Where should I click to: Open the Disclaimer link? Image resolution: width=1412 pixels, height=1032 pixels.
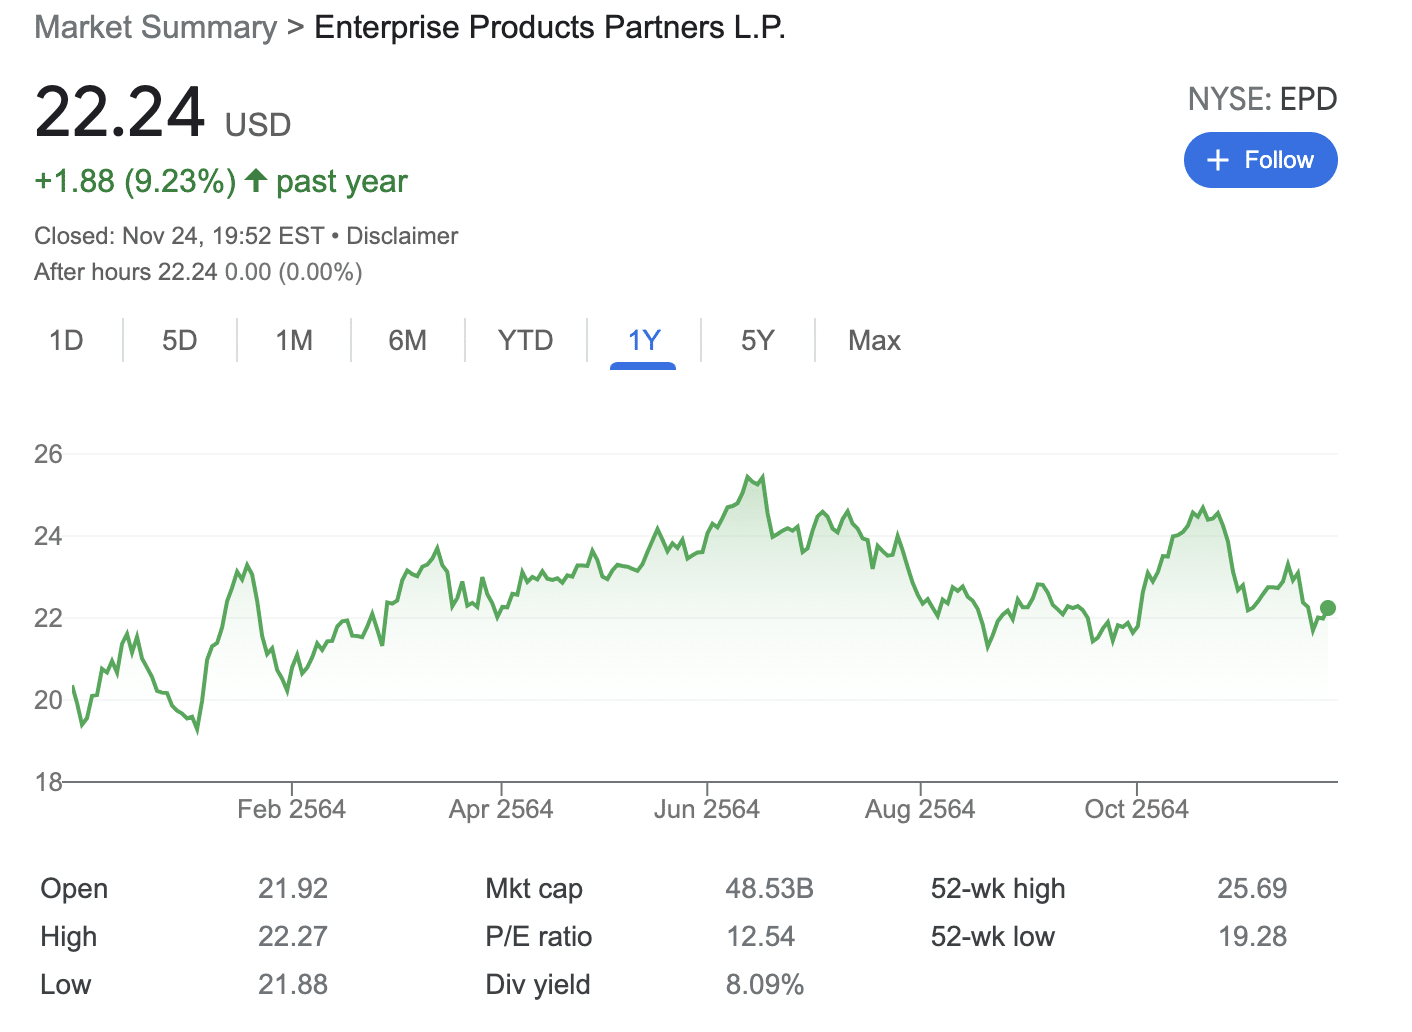pyautogui.click(x=402, y=236)
